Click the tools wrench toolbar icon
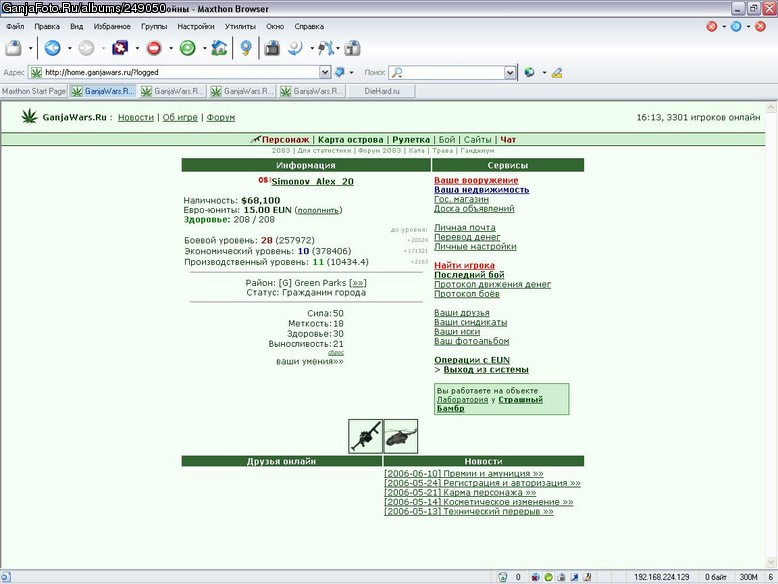This screenshot has height=584, width=778. coord(326,48)
